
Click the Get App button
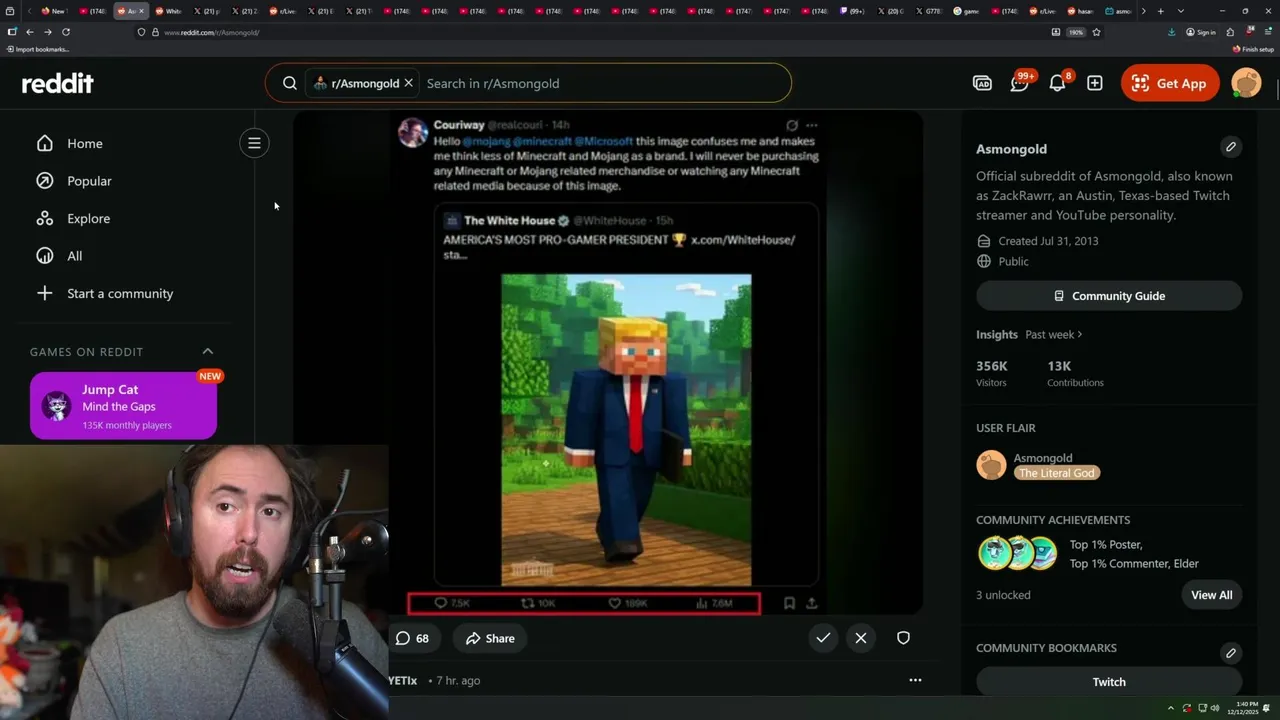[x=1170, y=83]
